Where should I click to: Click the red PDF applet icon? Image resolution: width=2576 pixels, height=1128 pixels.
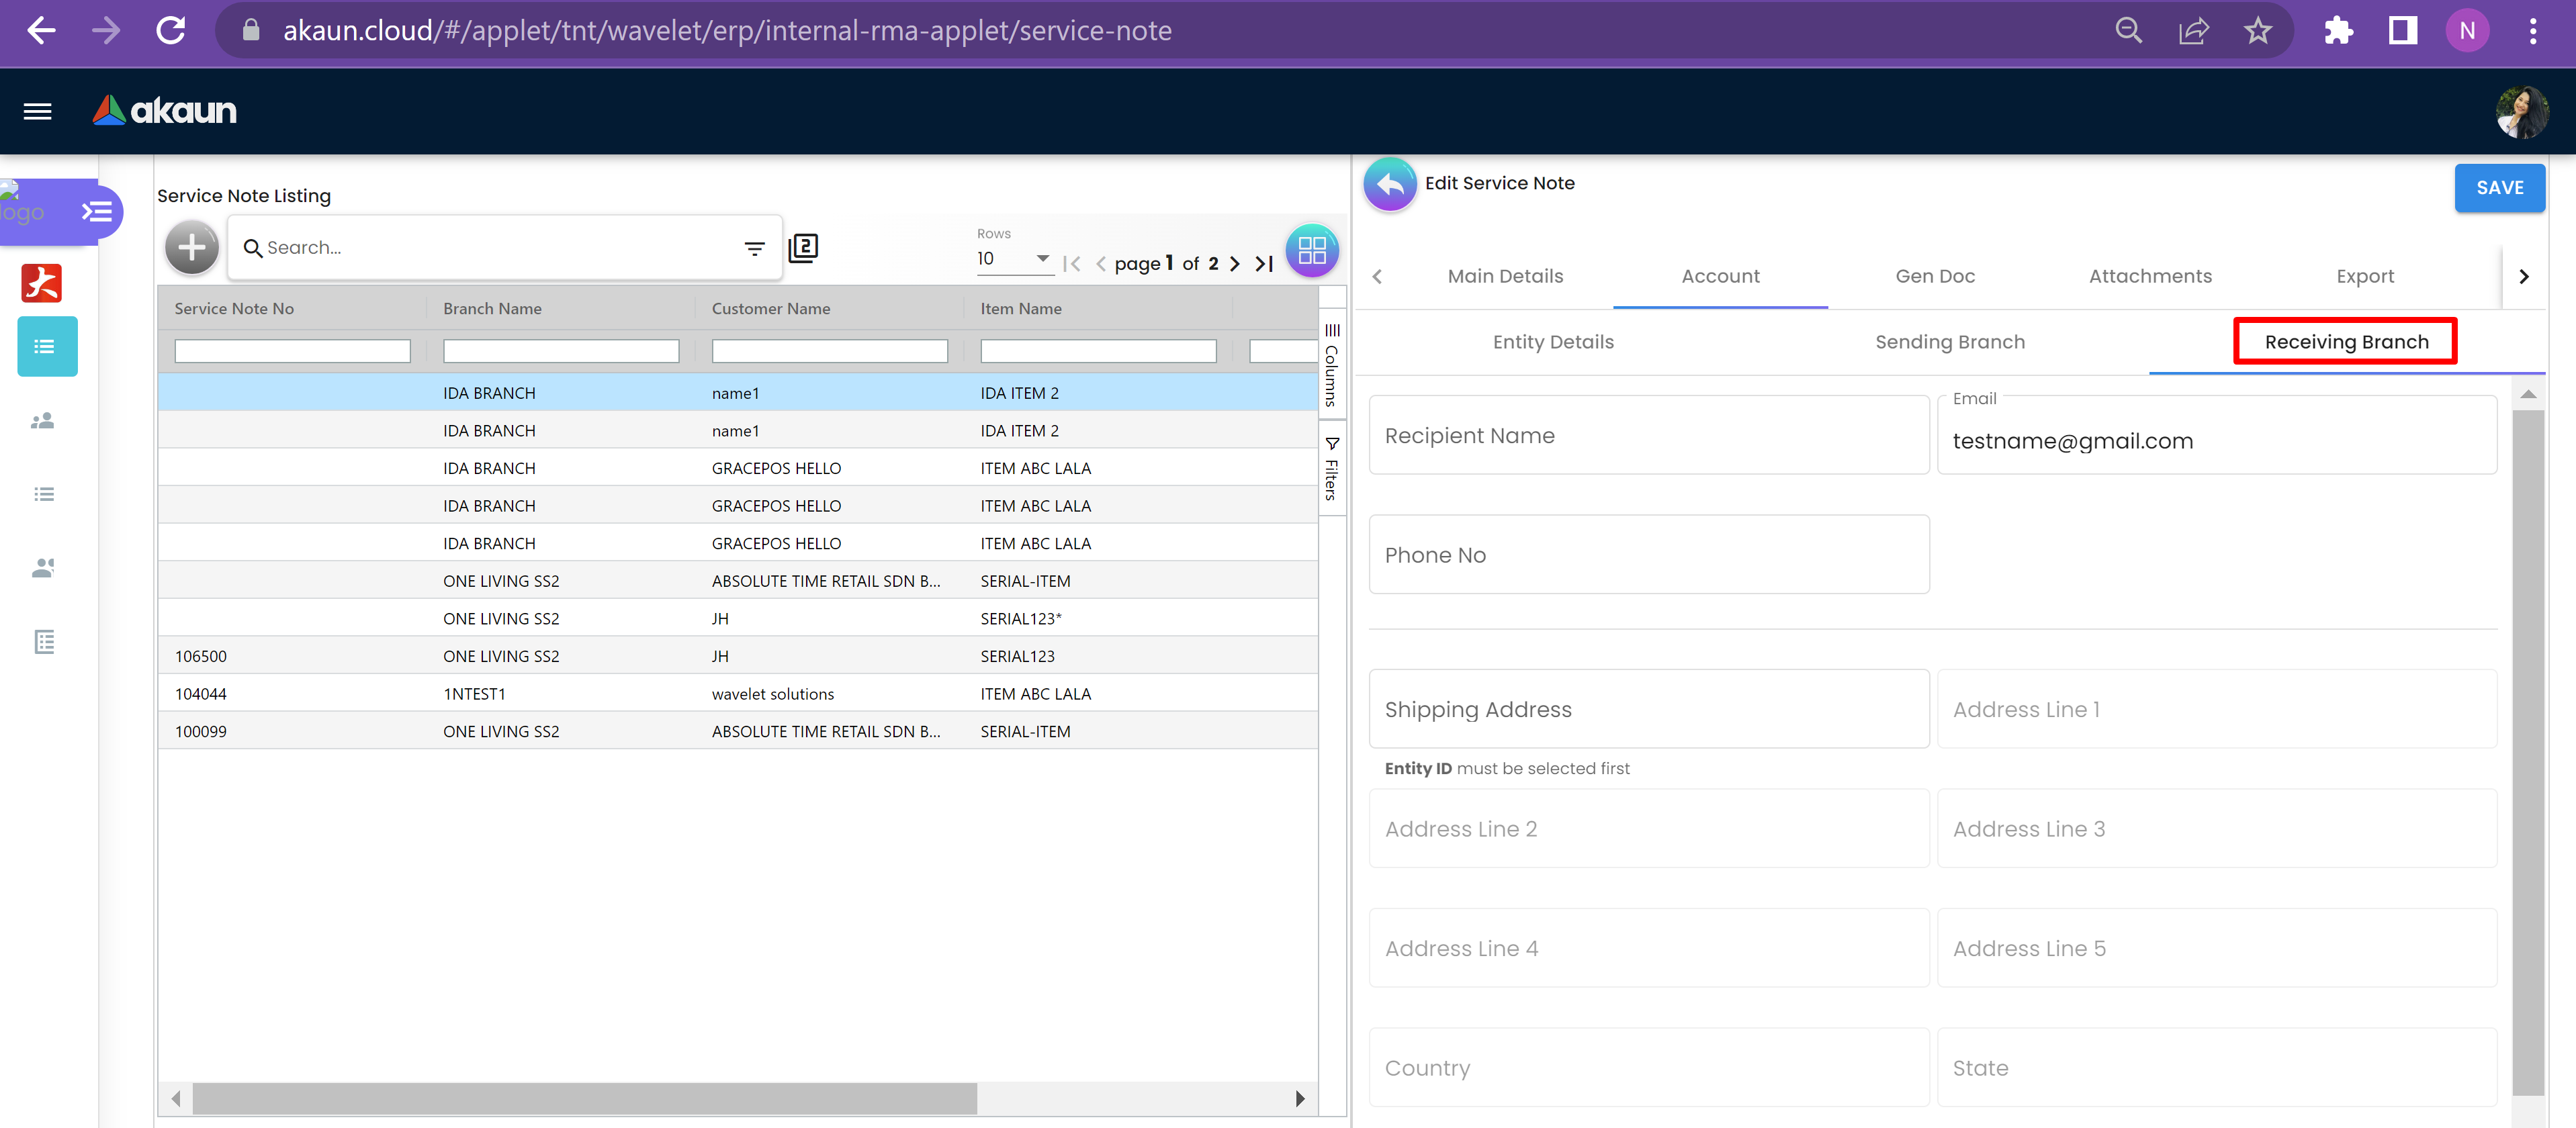click(x=42, y=283)
